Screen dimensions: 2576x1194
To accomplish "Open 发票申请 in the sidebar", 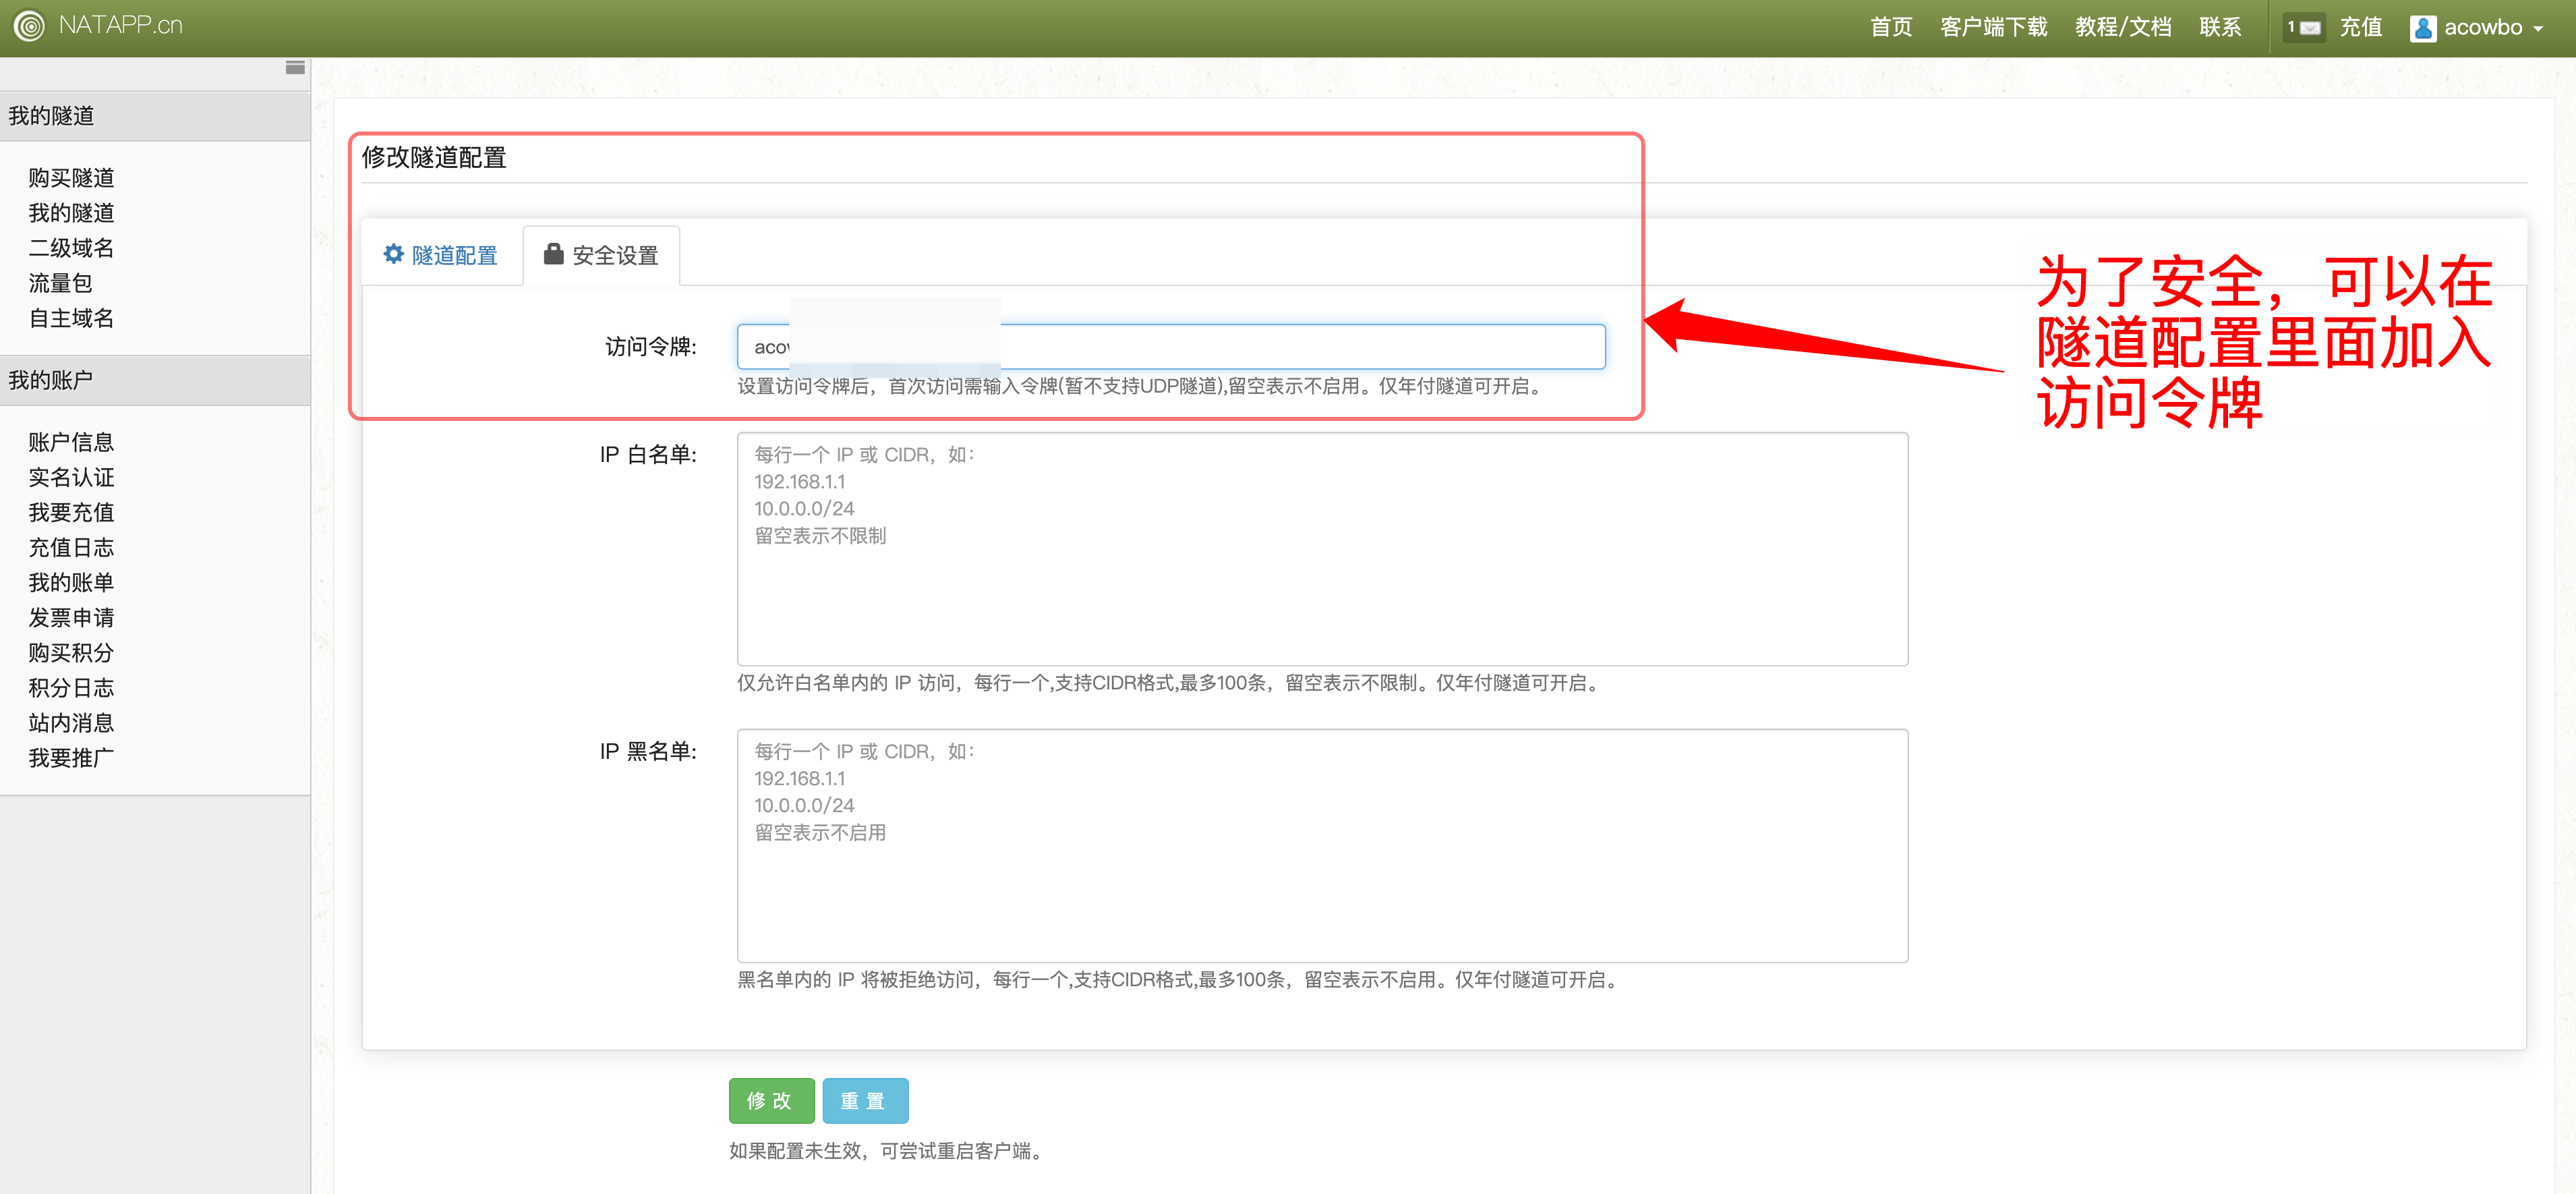I will click(71, 617).
